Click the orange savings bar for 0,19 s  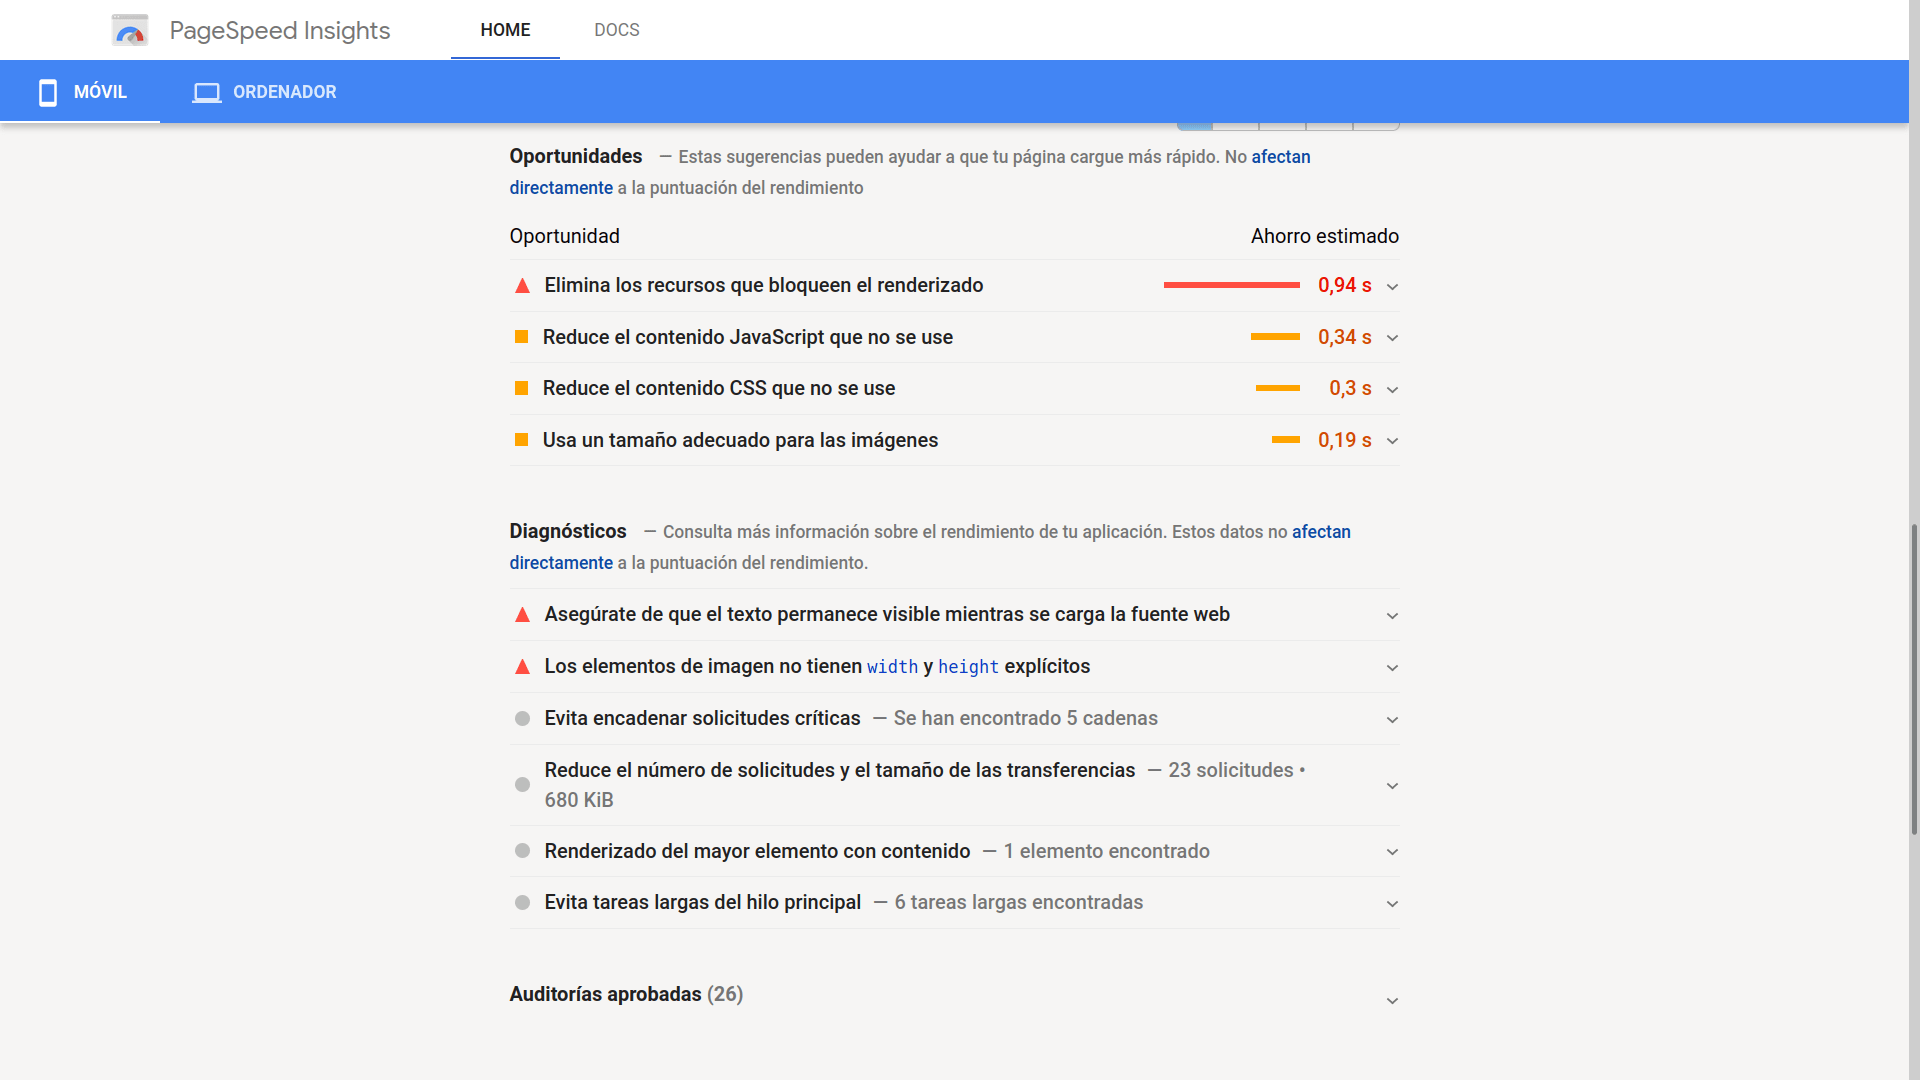(x=1286, y=440)
